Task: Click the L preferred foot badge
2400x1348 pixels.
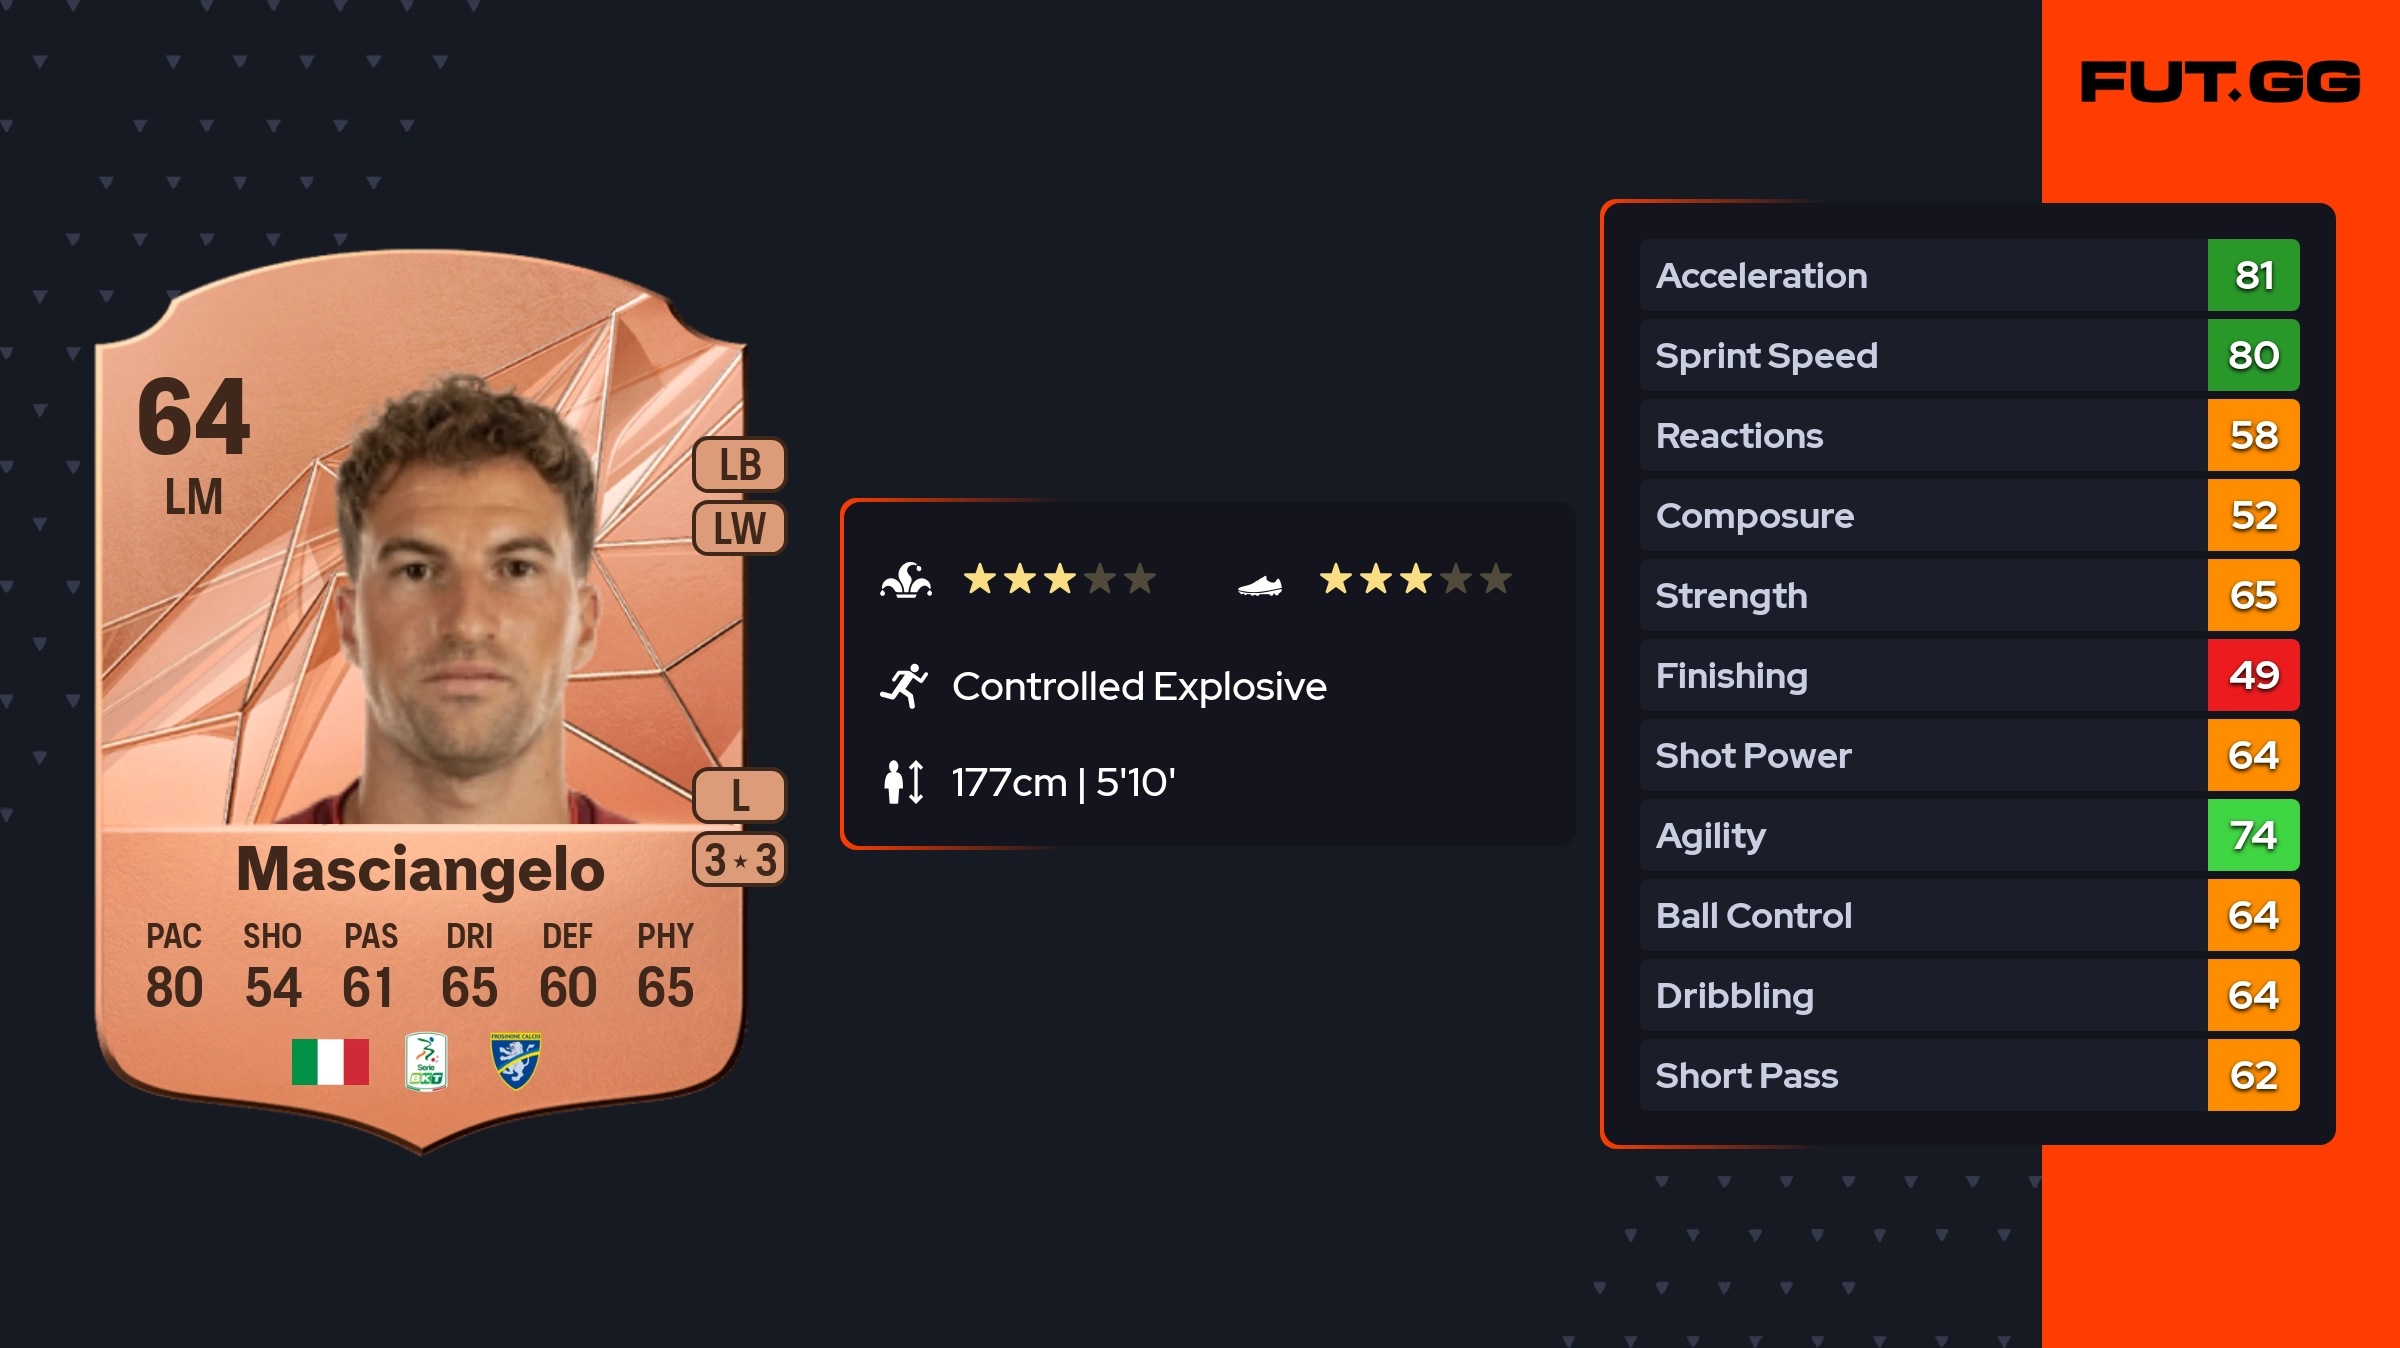Action: [740, 796]
